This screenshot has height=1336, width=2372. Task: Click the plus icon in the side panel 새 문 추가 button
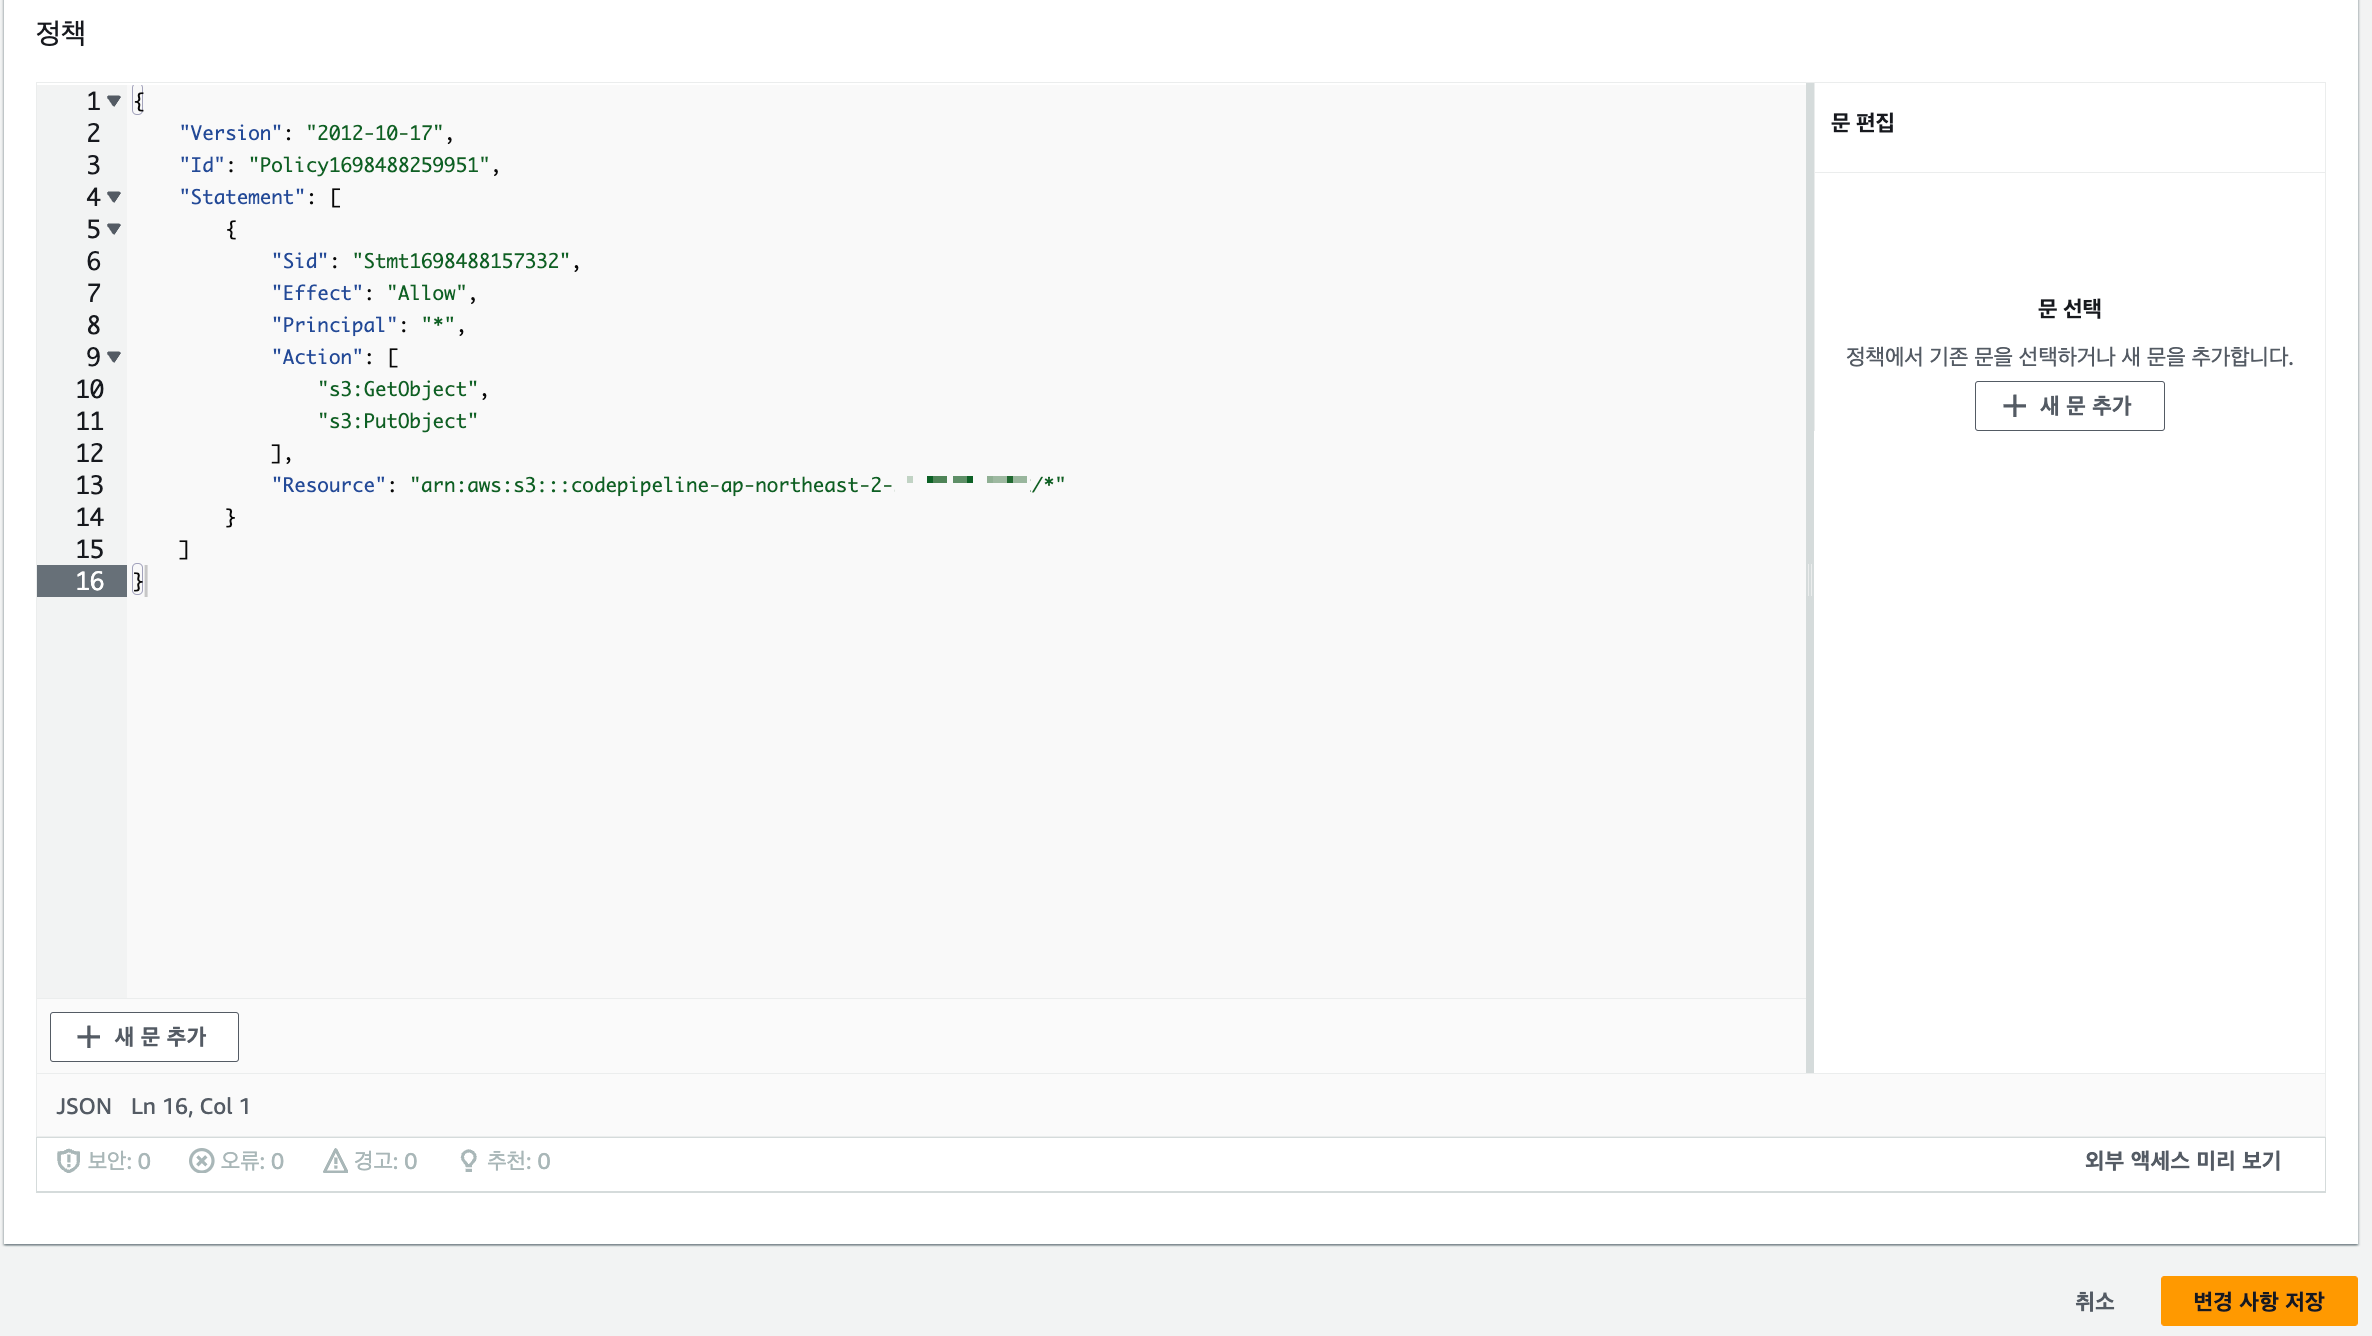(x=2014, y=406)
